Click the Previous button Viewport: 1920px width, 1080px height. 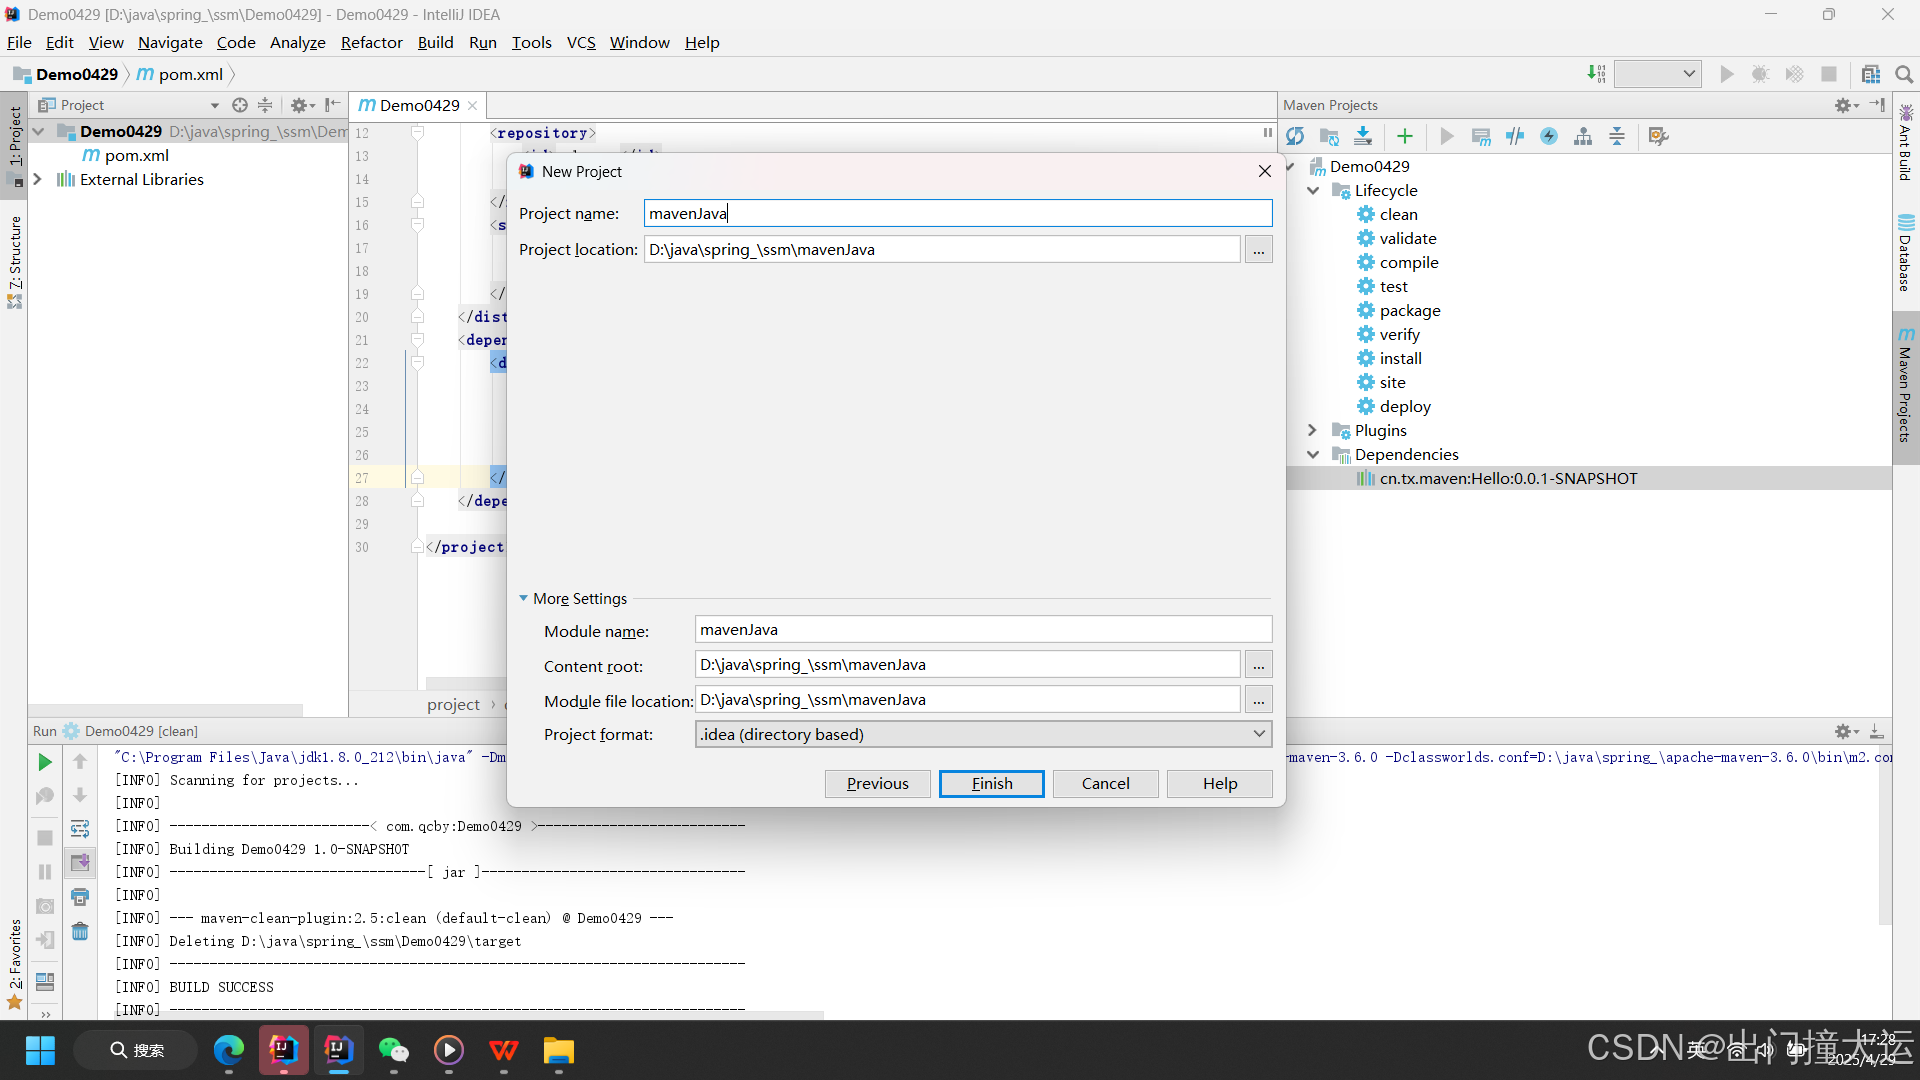pos(877,783)
